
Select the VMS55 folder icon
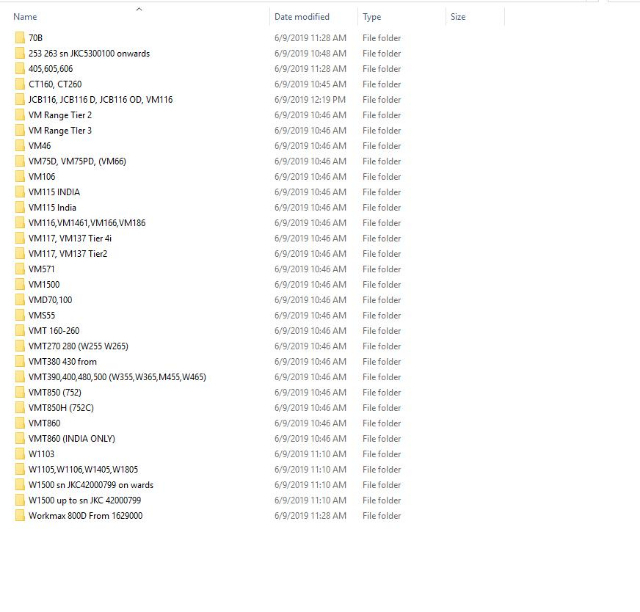pos(20,315)
